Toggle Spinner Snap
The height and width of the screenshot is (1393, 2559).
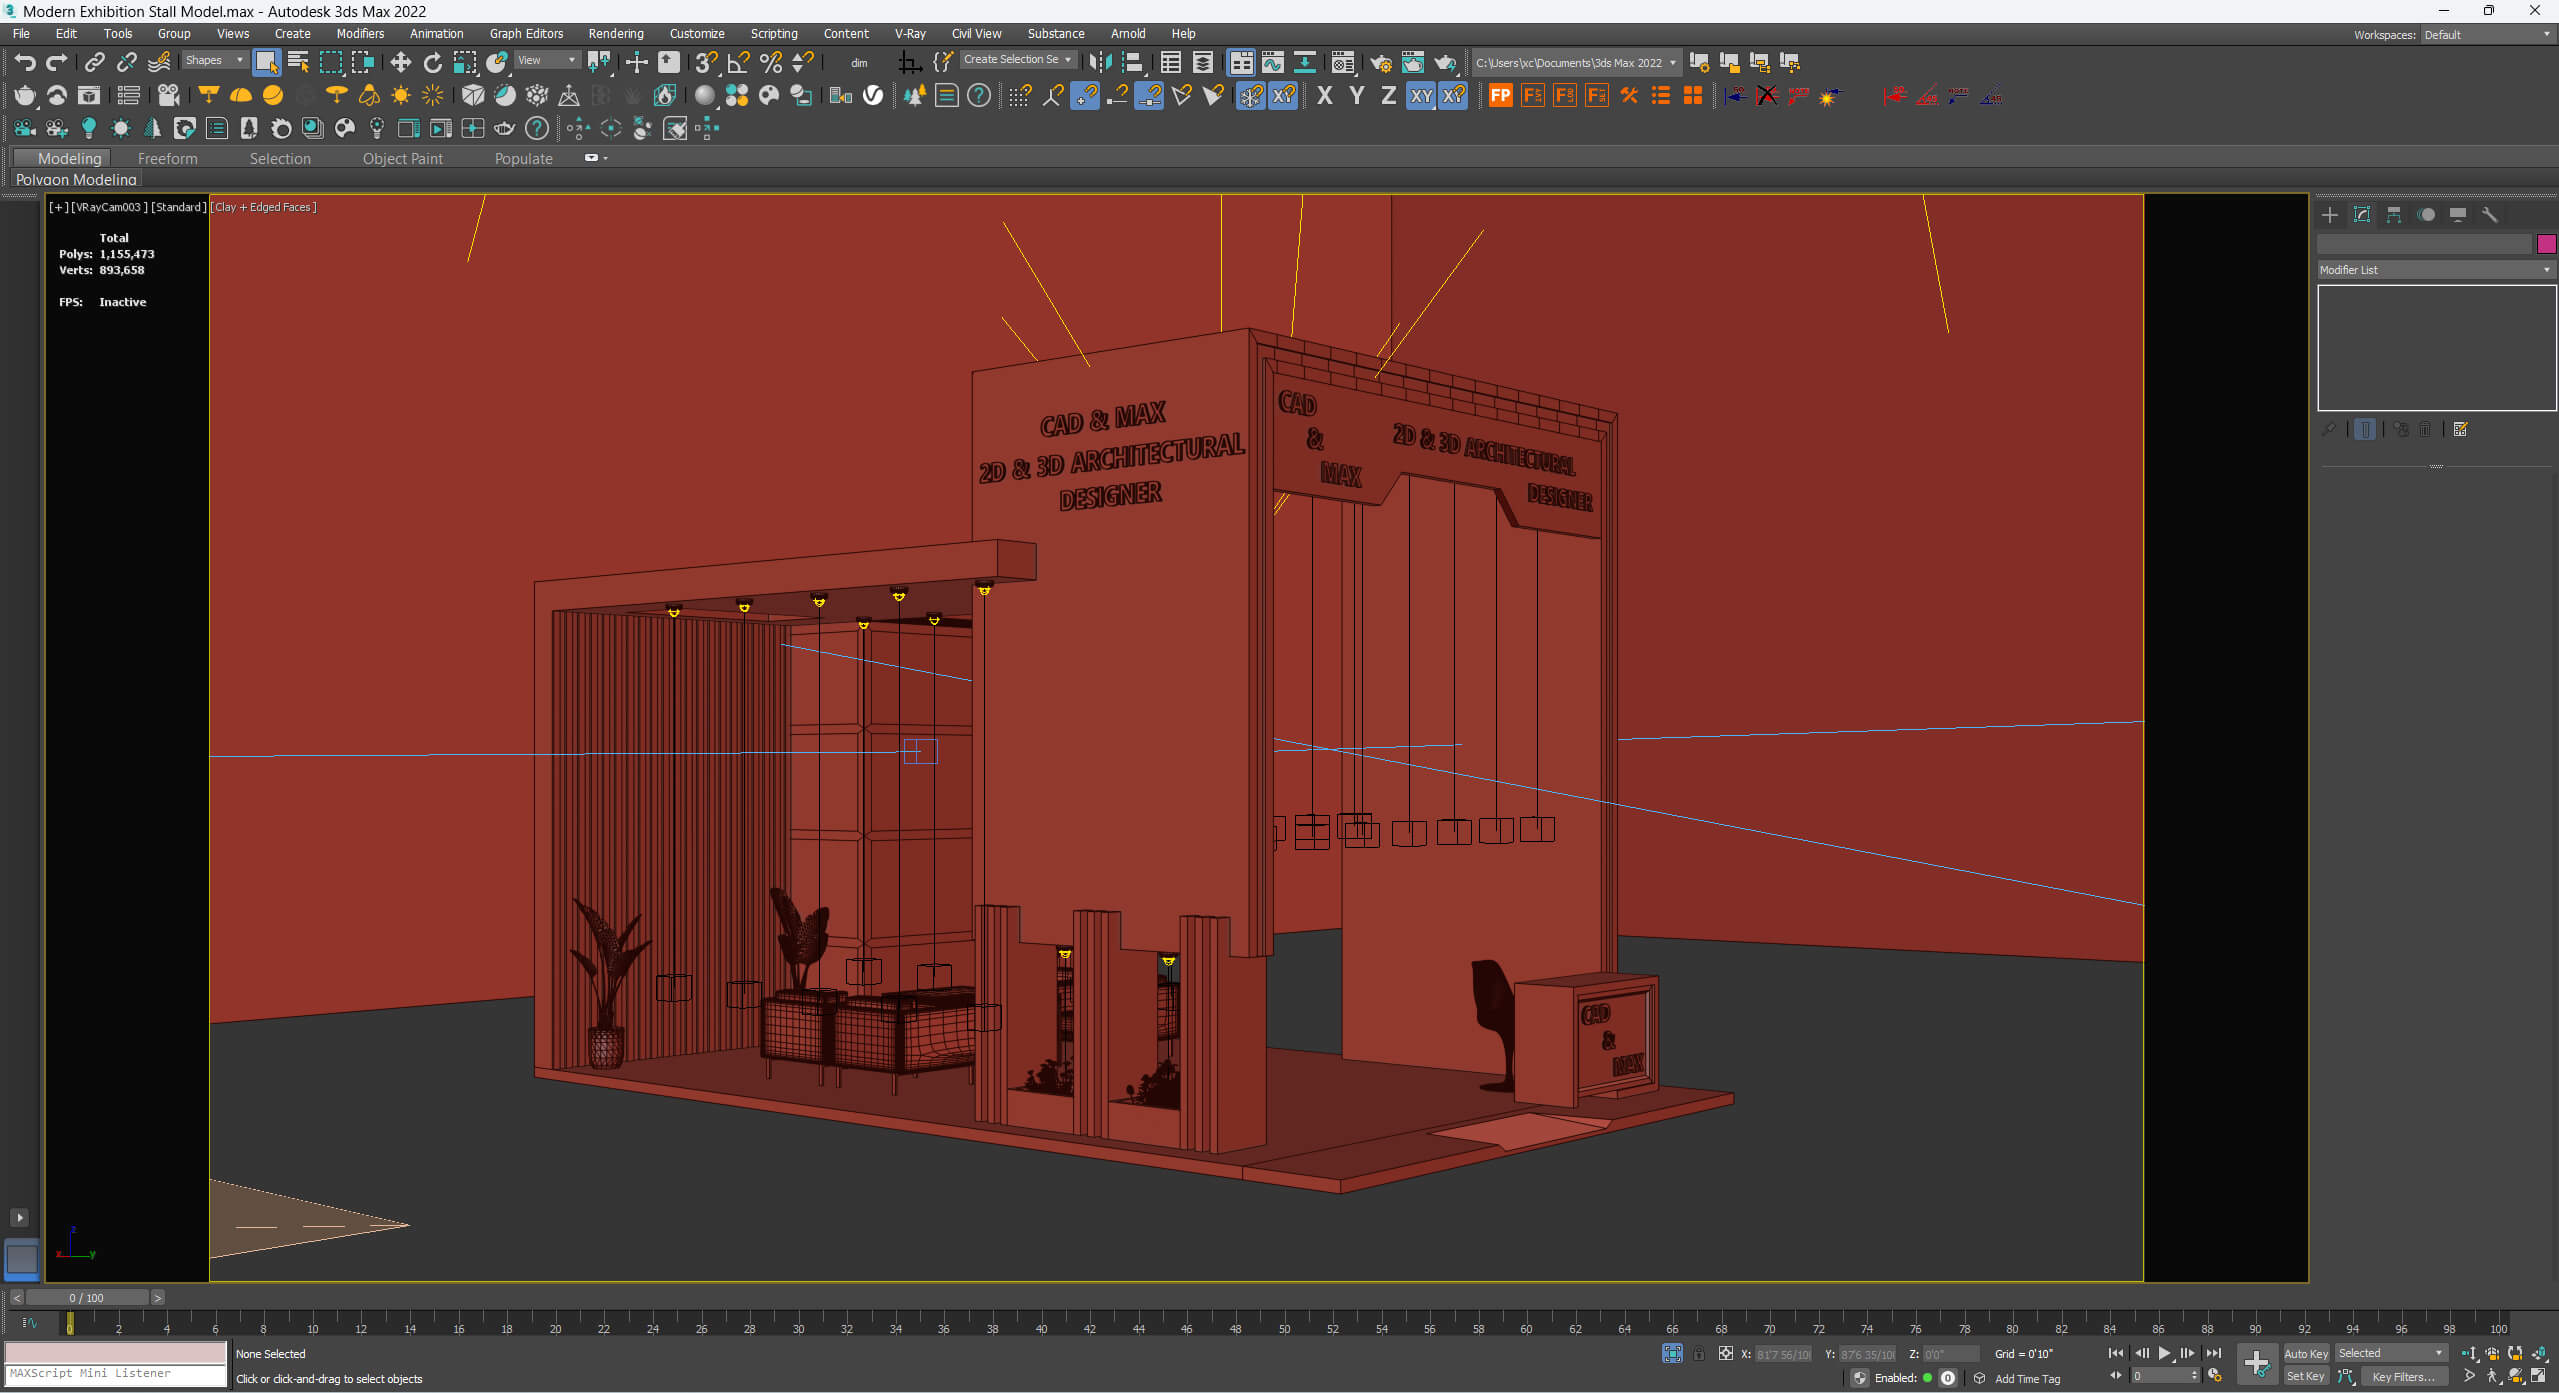802,62
